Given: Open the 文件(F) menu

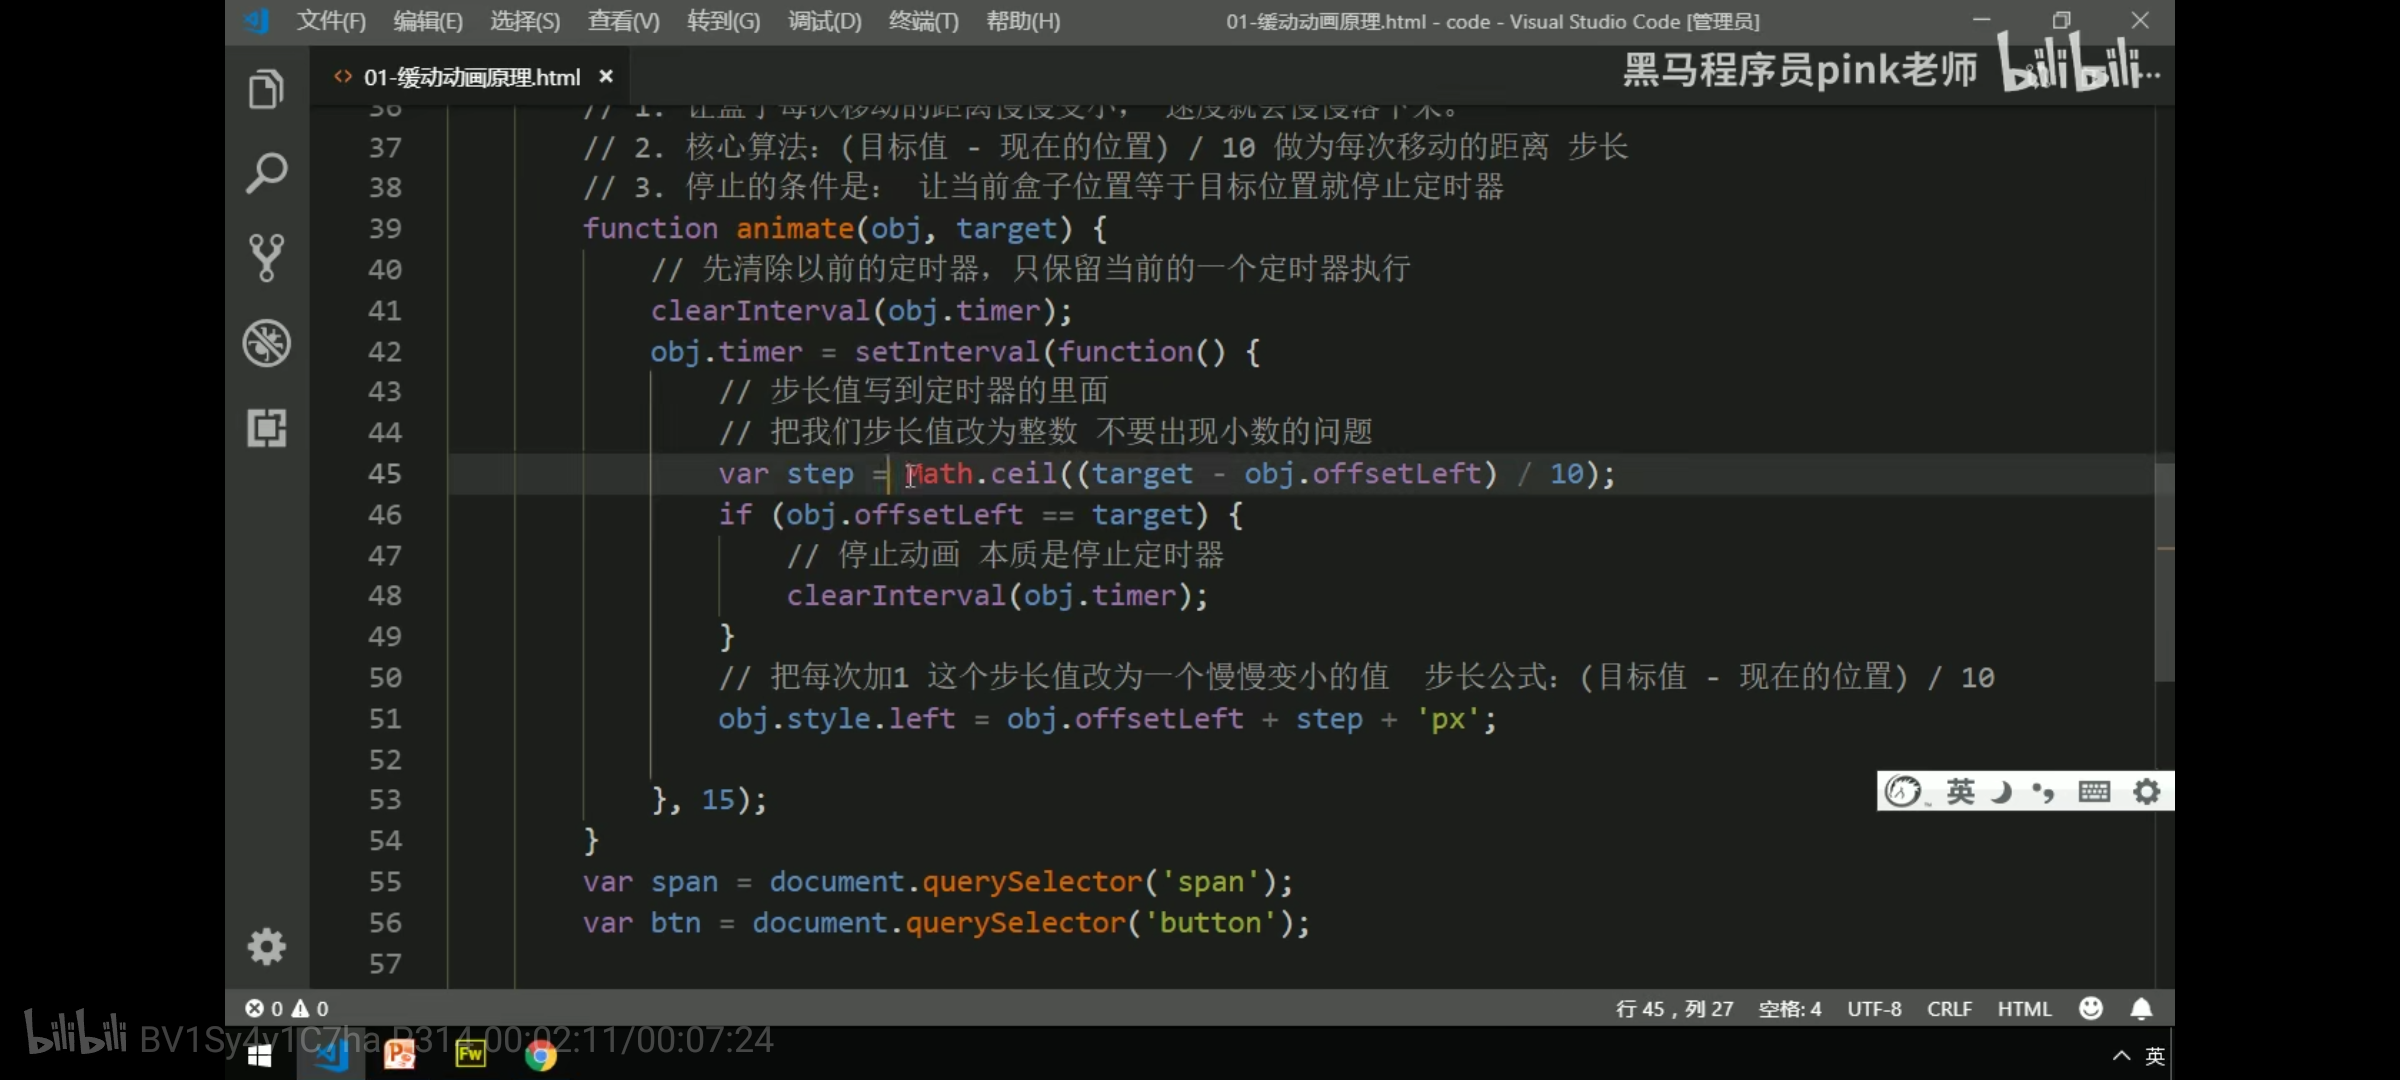Looking at the screenshot, I should click(331, 21).
